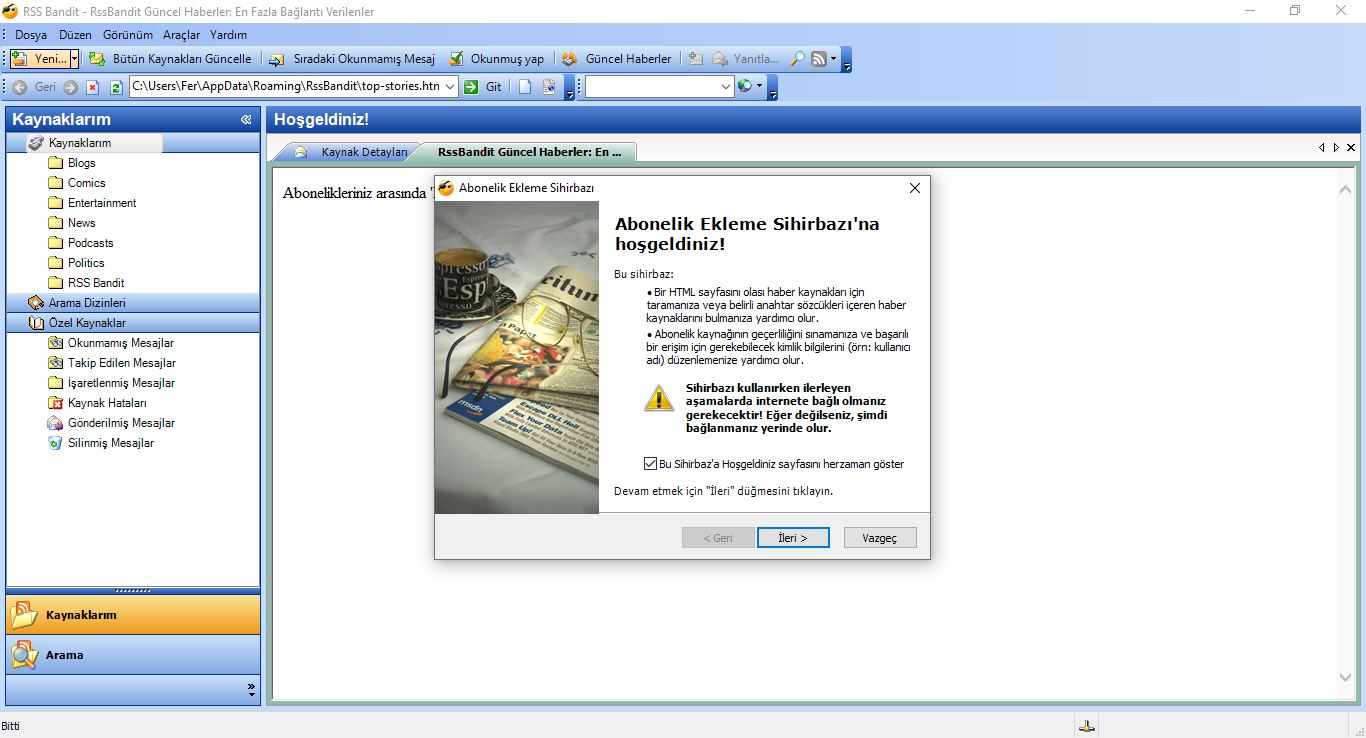The height and width of the screenshot is (738, 1366).
Task: Click the tab scroll left arrow
Action: 1322,147
